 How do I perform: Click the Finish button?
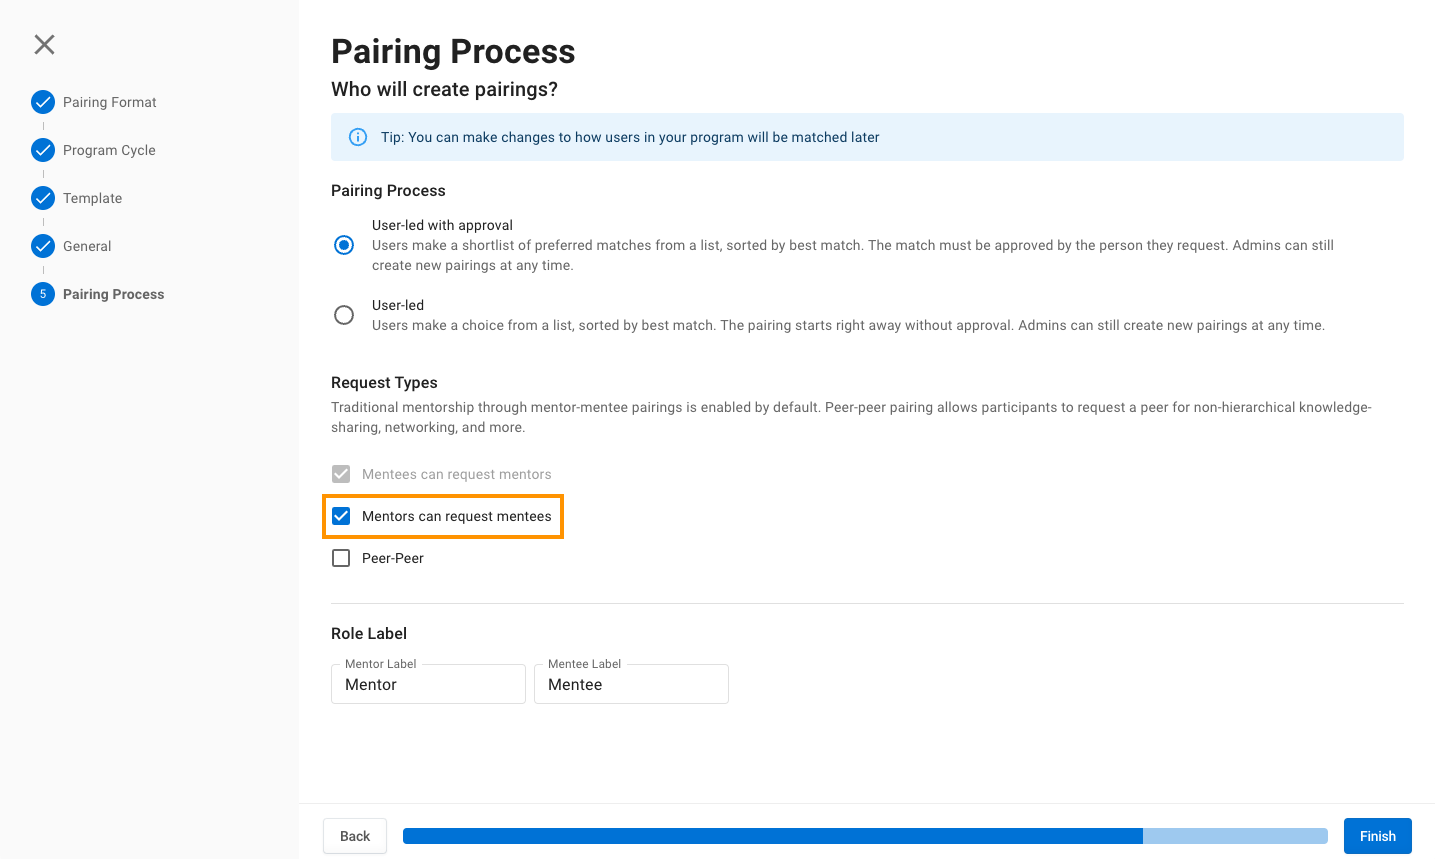pyautogui.click(x=1378, y=836)
